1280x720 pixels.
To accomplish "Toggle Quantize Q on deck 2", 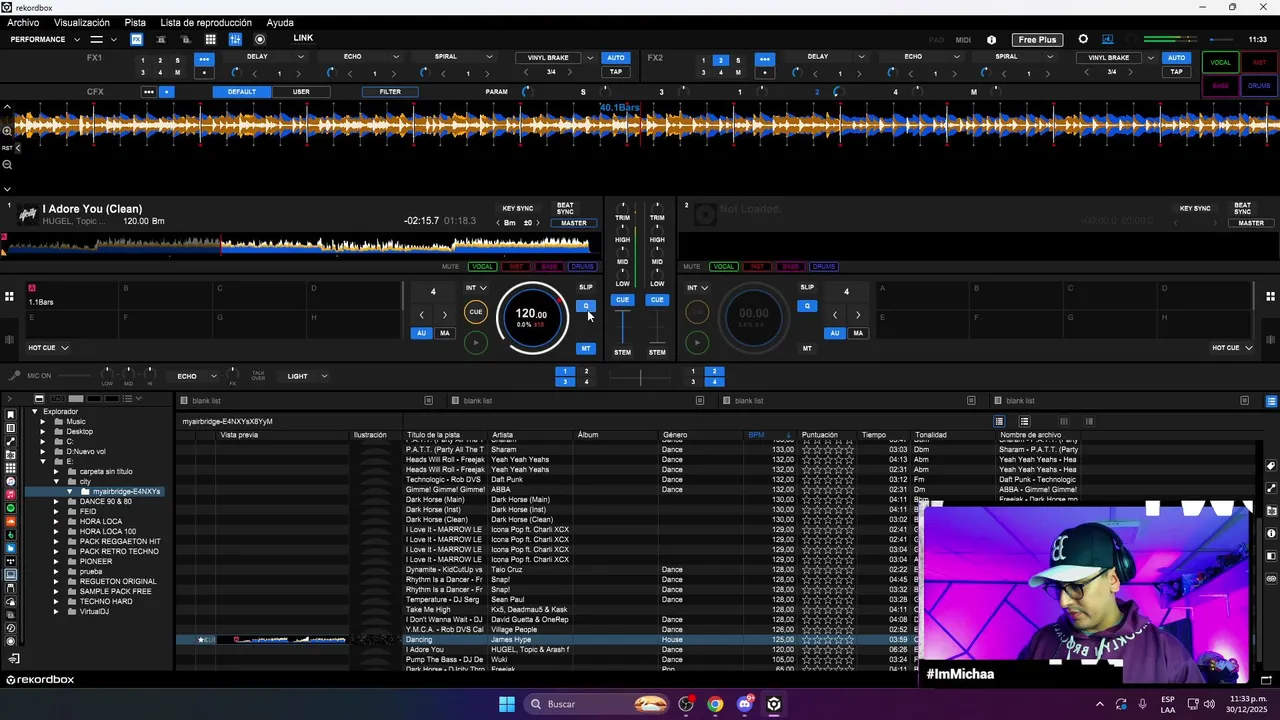I will (x=807, y=306).
